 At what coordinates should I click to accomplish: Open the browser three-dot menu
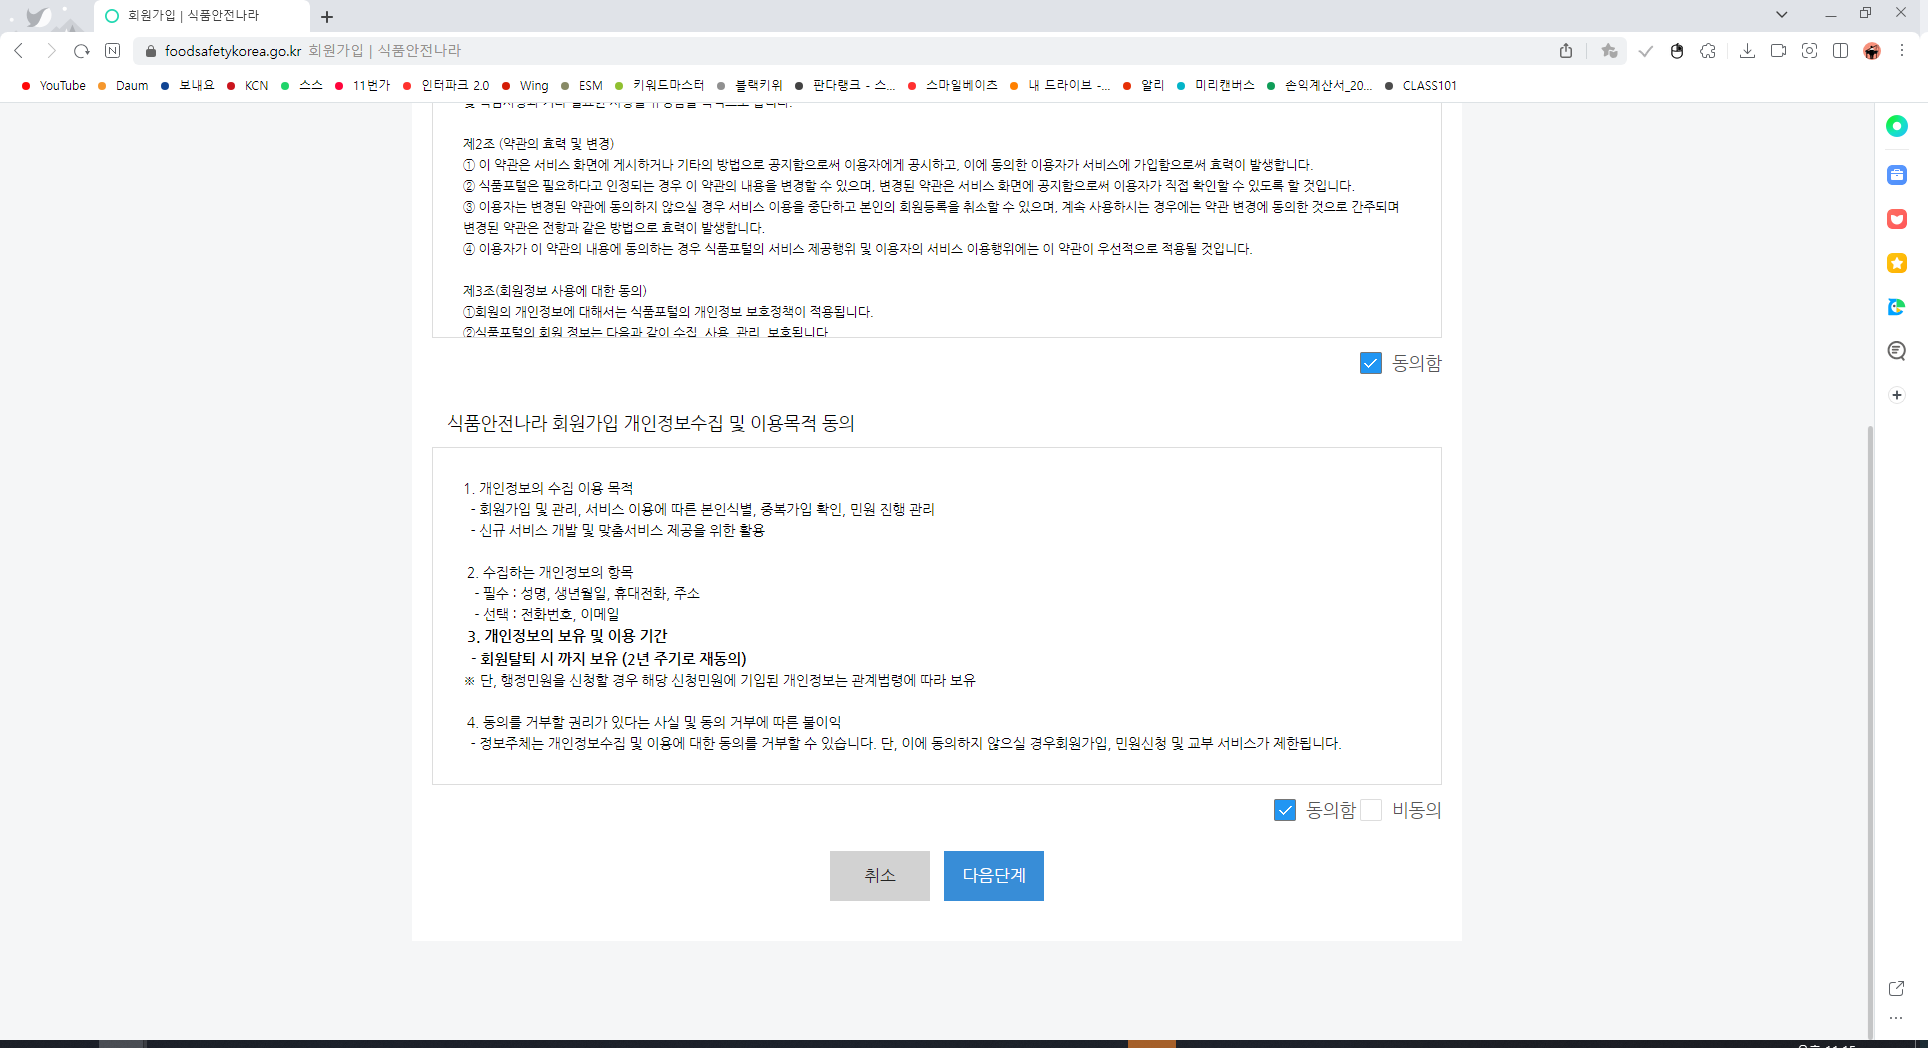point(1902,51)
